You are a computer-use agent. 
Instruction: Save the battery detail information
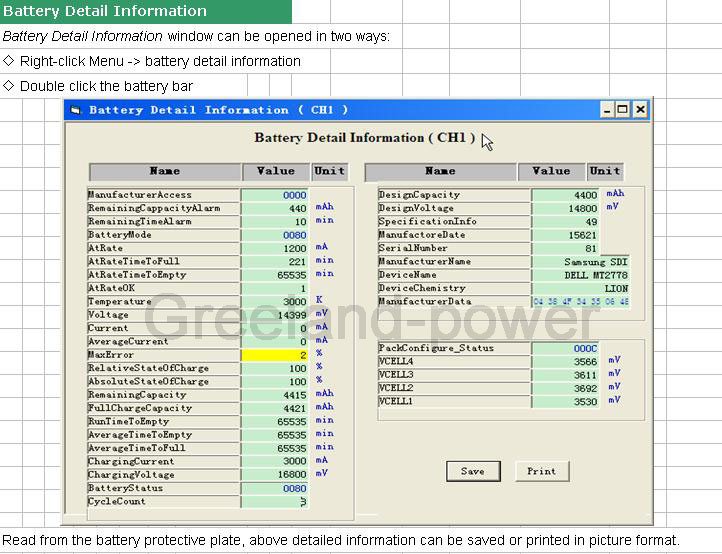(473, 471)
